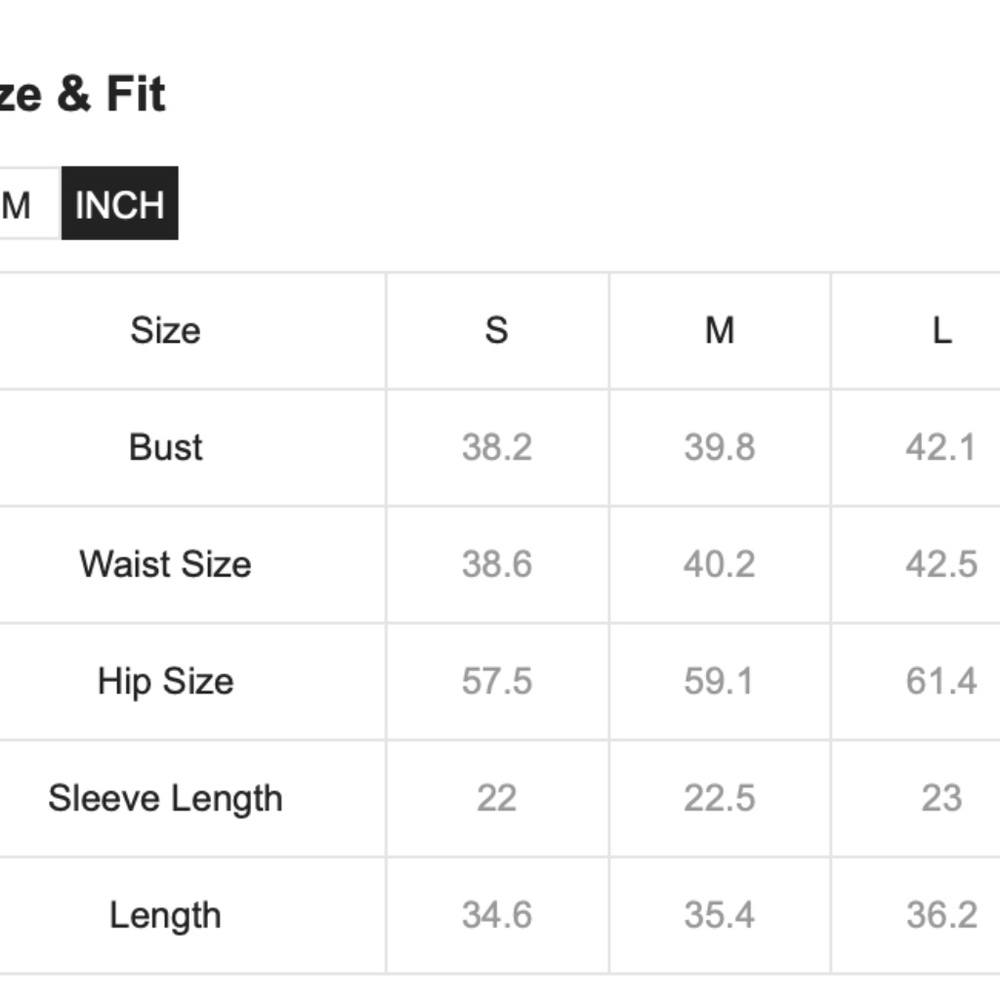Click the Hip Size row label
The height and width of the screenshot is (1000, 1000).
pyautogui.click(x=166, y=681)
